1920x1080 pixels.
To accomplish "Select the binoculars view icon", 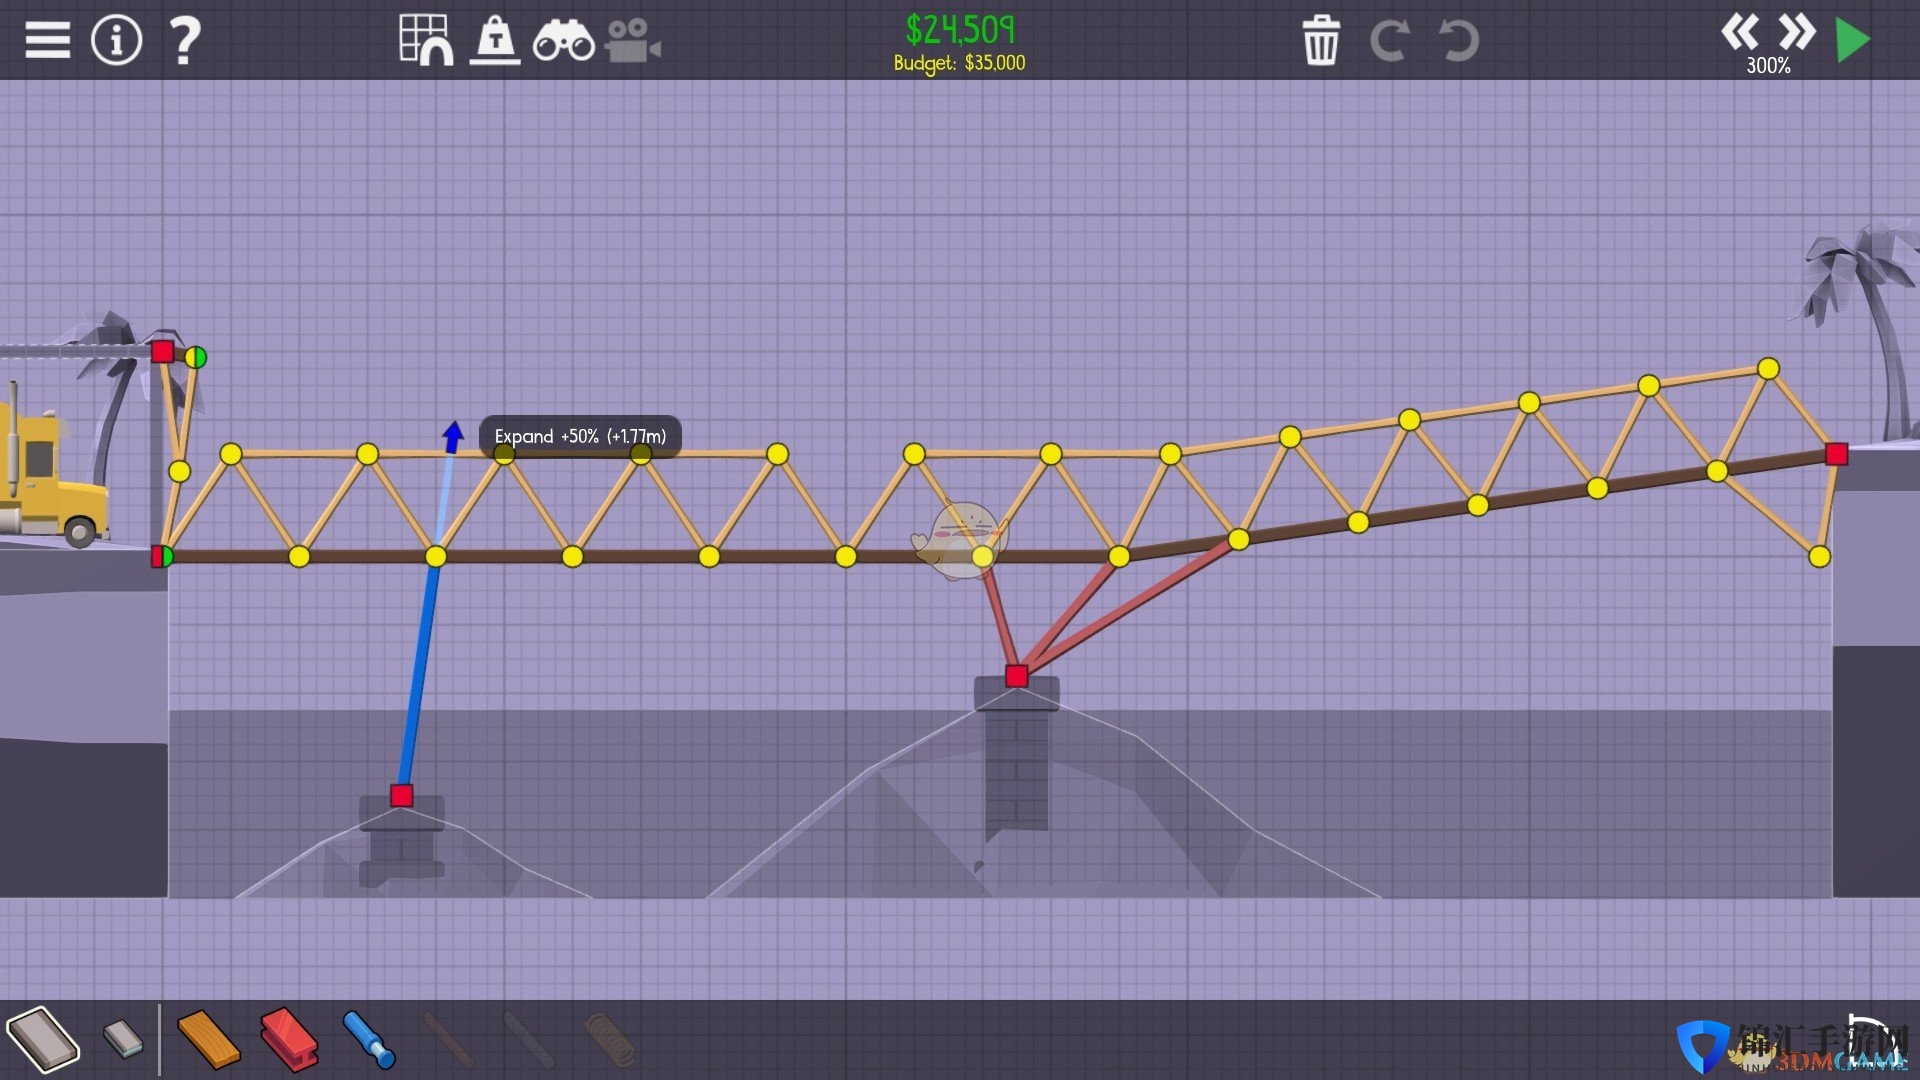I will [564, 42].
